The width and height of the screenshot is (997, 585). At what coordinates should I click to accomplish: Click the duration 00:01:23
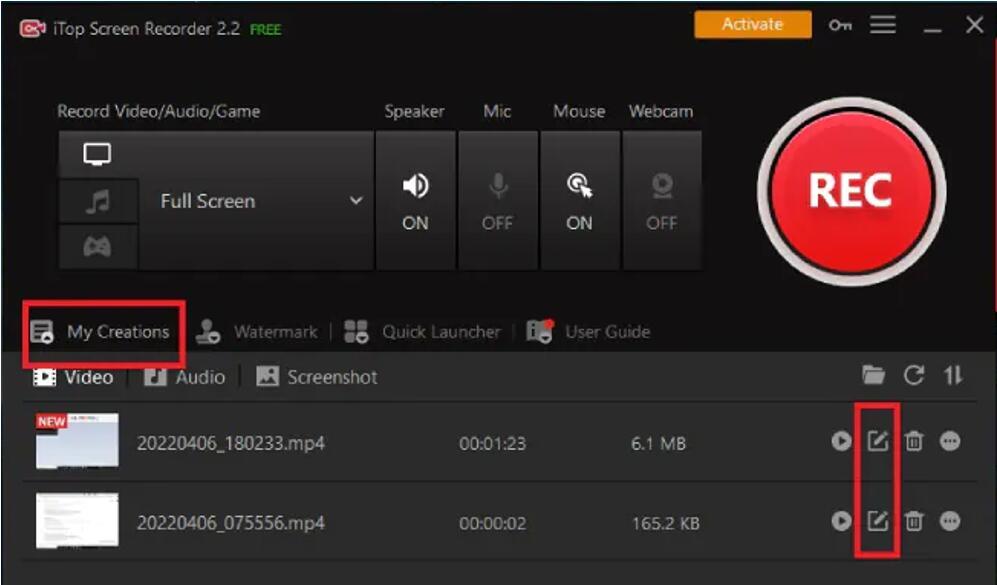pyautogui.click(x=493, y=443)
